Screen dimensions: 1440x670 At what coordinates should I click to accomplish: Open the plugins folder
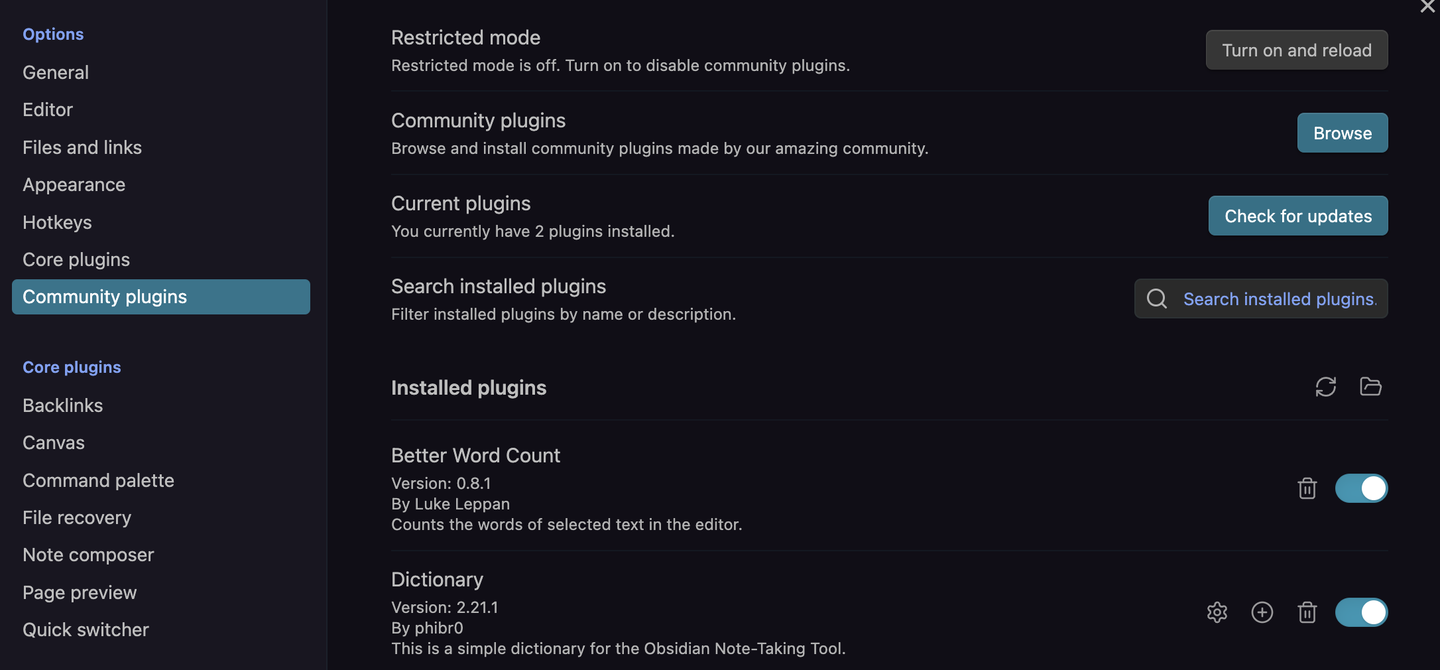click(1371, 387)
